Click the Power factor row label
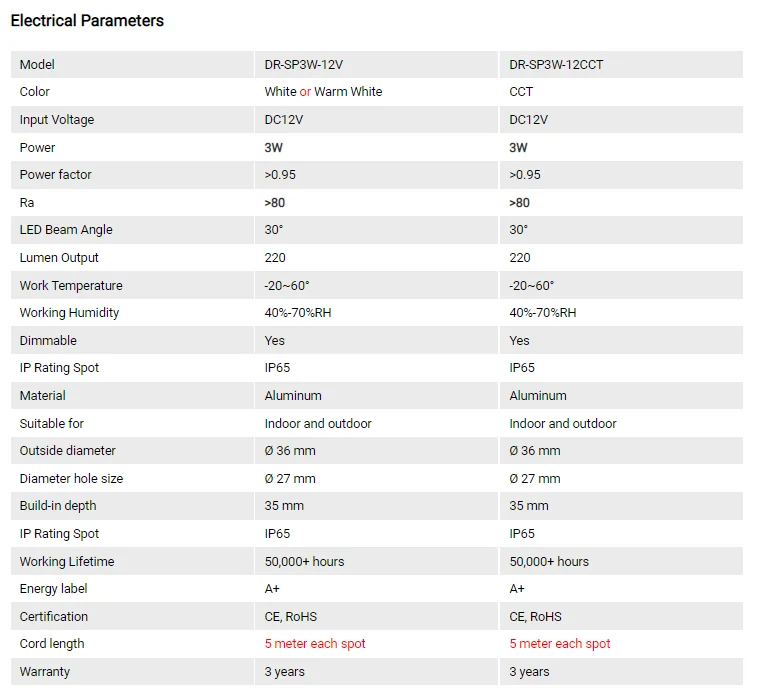This screenshot has height=694, width=767. 56,175
